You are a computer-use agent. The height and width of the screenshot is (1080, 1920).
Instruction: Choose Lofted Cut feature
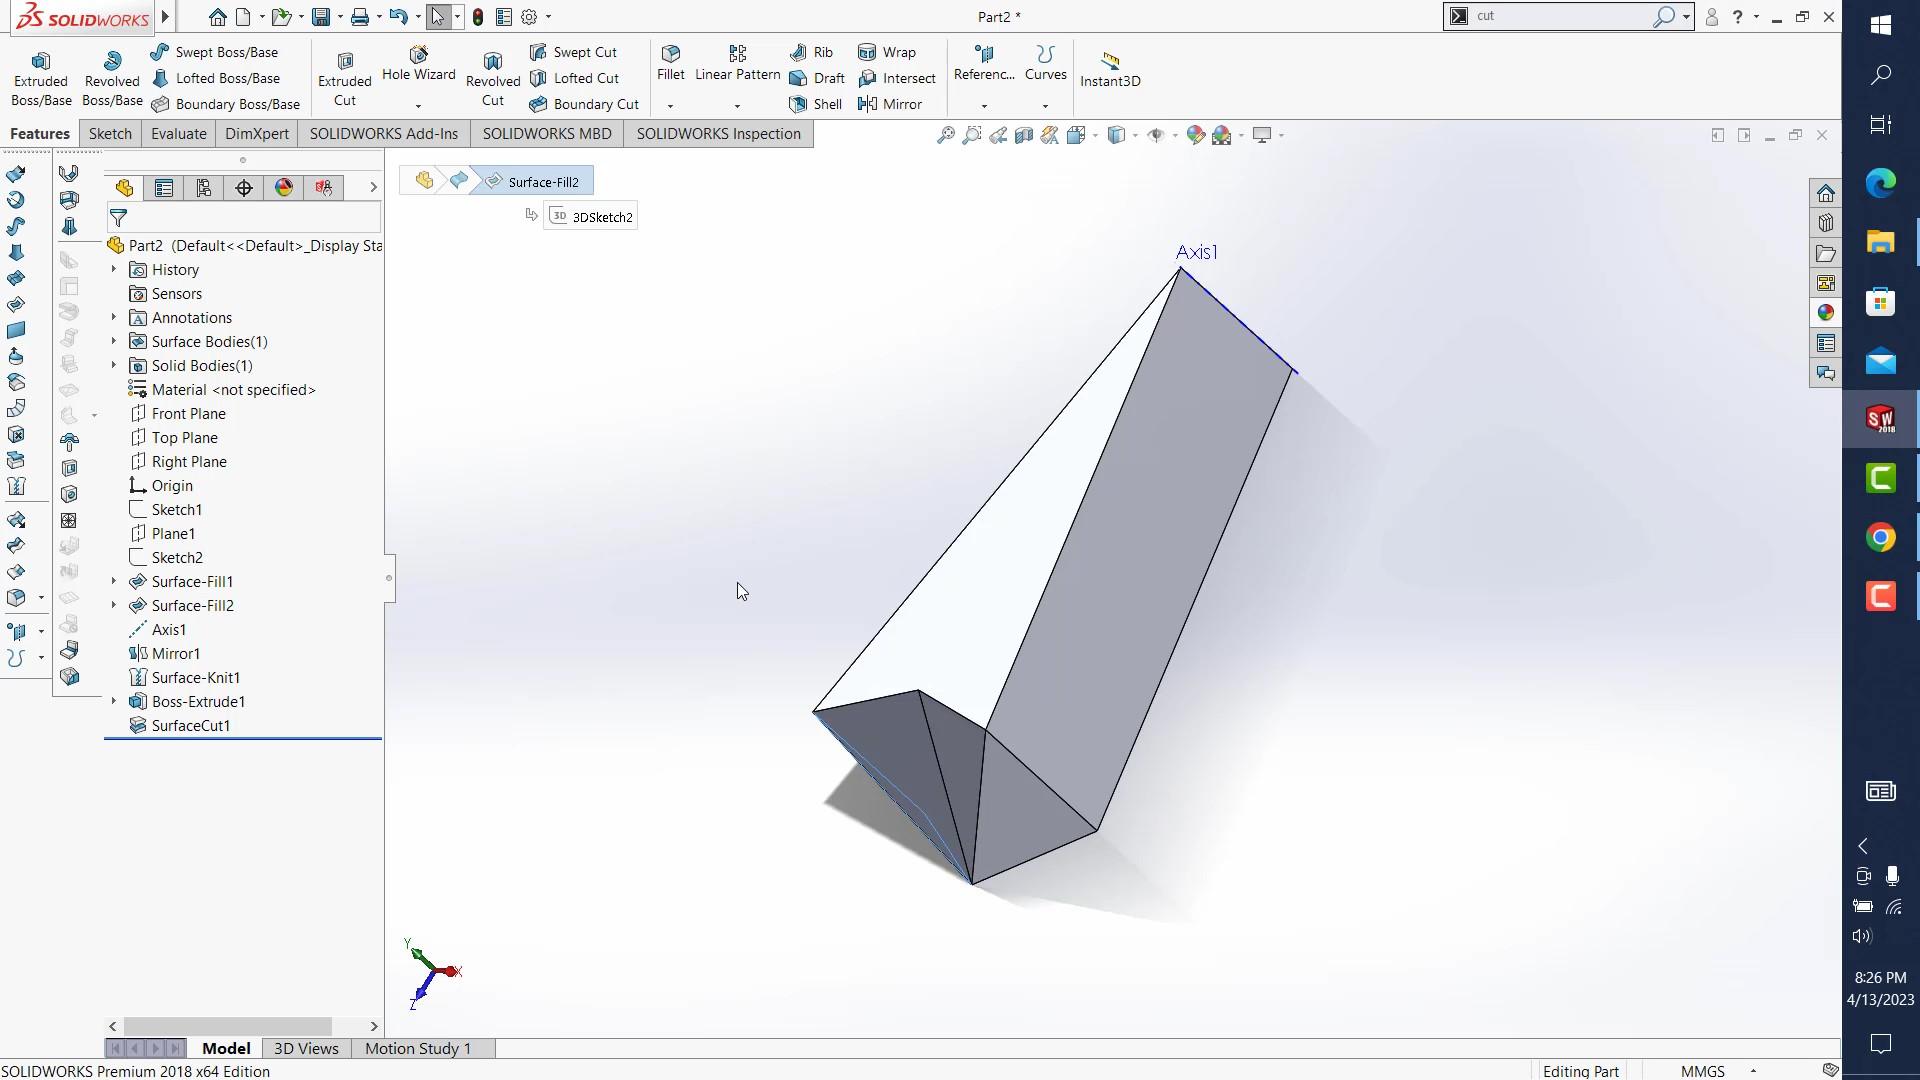click(575, 78)
